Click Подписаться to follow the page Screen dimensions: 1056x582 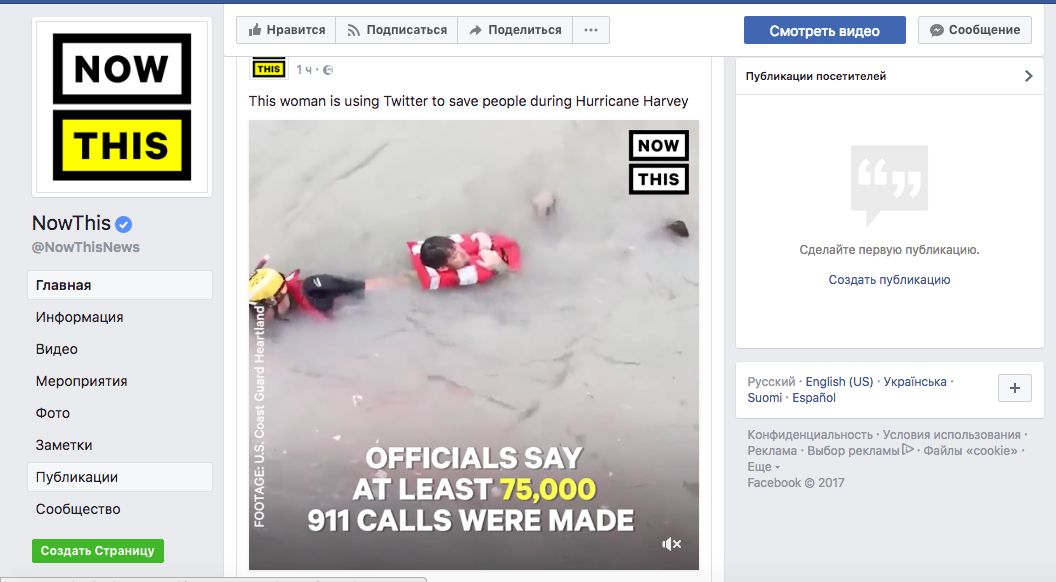(x=397, y=30)
